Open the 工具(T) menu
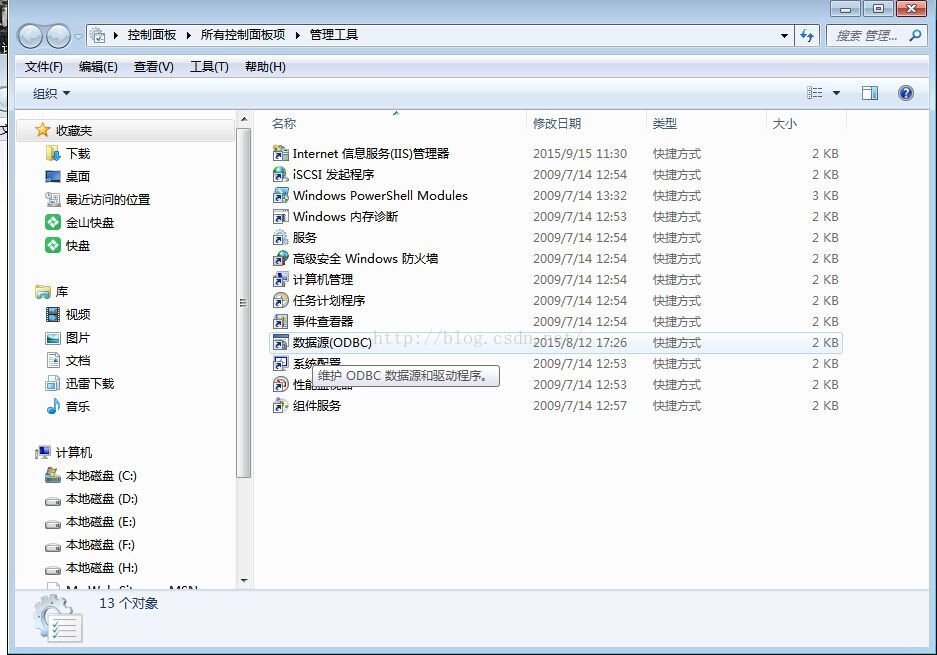 [209, 66]
